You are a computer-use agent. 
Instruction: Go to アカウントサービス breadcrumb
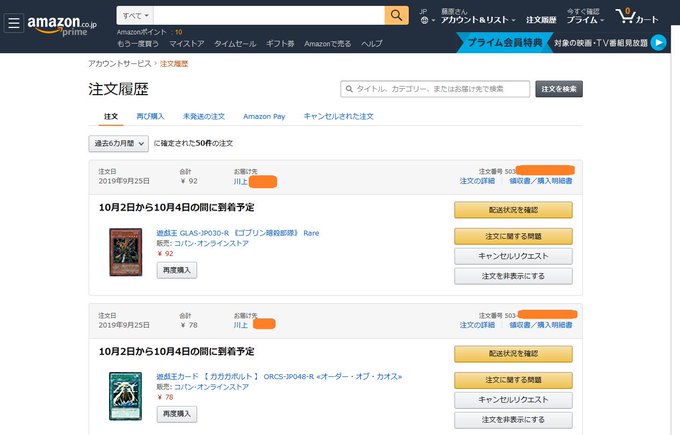(120, 64)
